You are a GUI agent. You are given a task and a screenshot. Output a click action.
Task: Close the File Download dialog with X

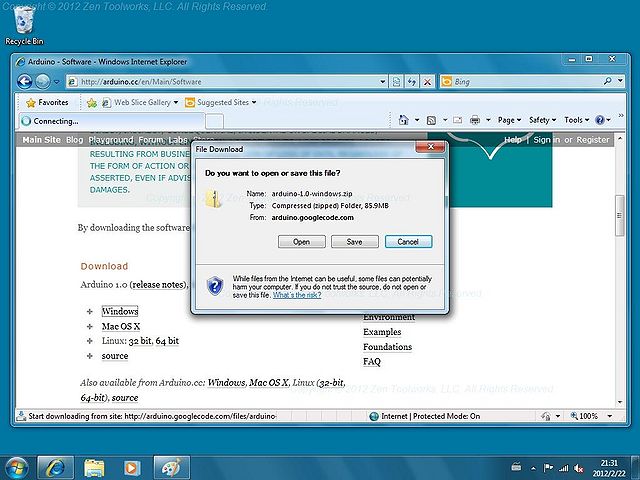[x=430, y=147]
